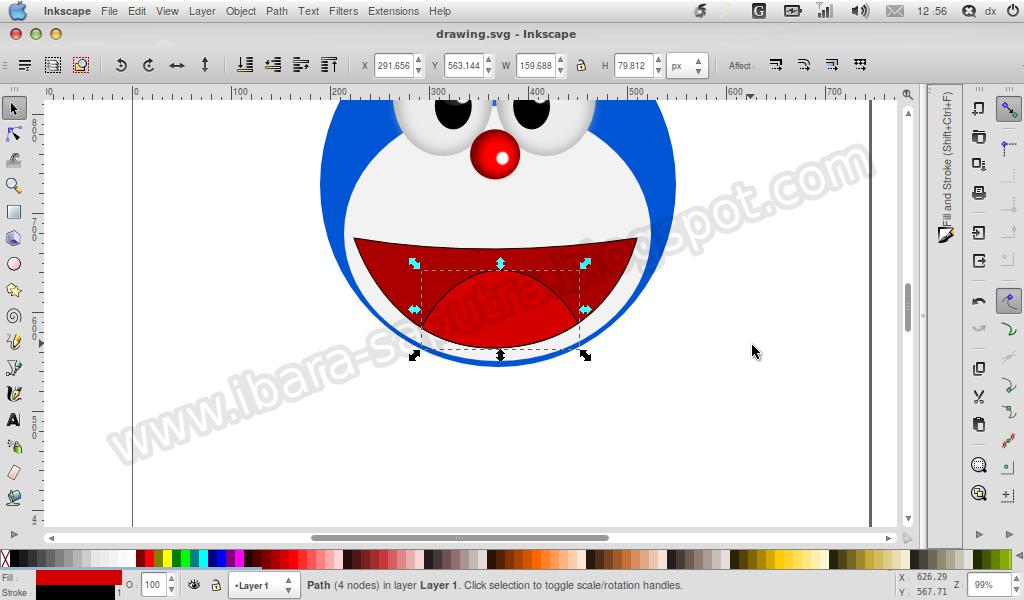Select the Spiral tool
This screenshot has height=600, width=1024.
pyautogui.click(x=14, y=316)
